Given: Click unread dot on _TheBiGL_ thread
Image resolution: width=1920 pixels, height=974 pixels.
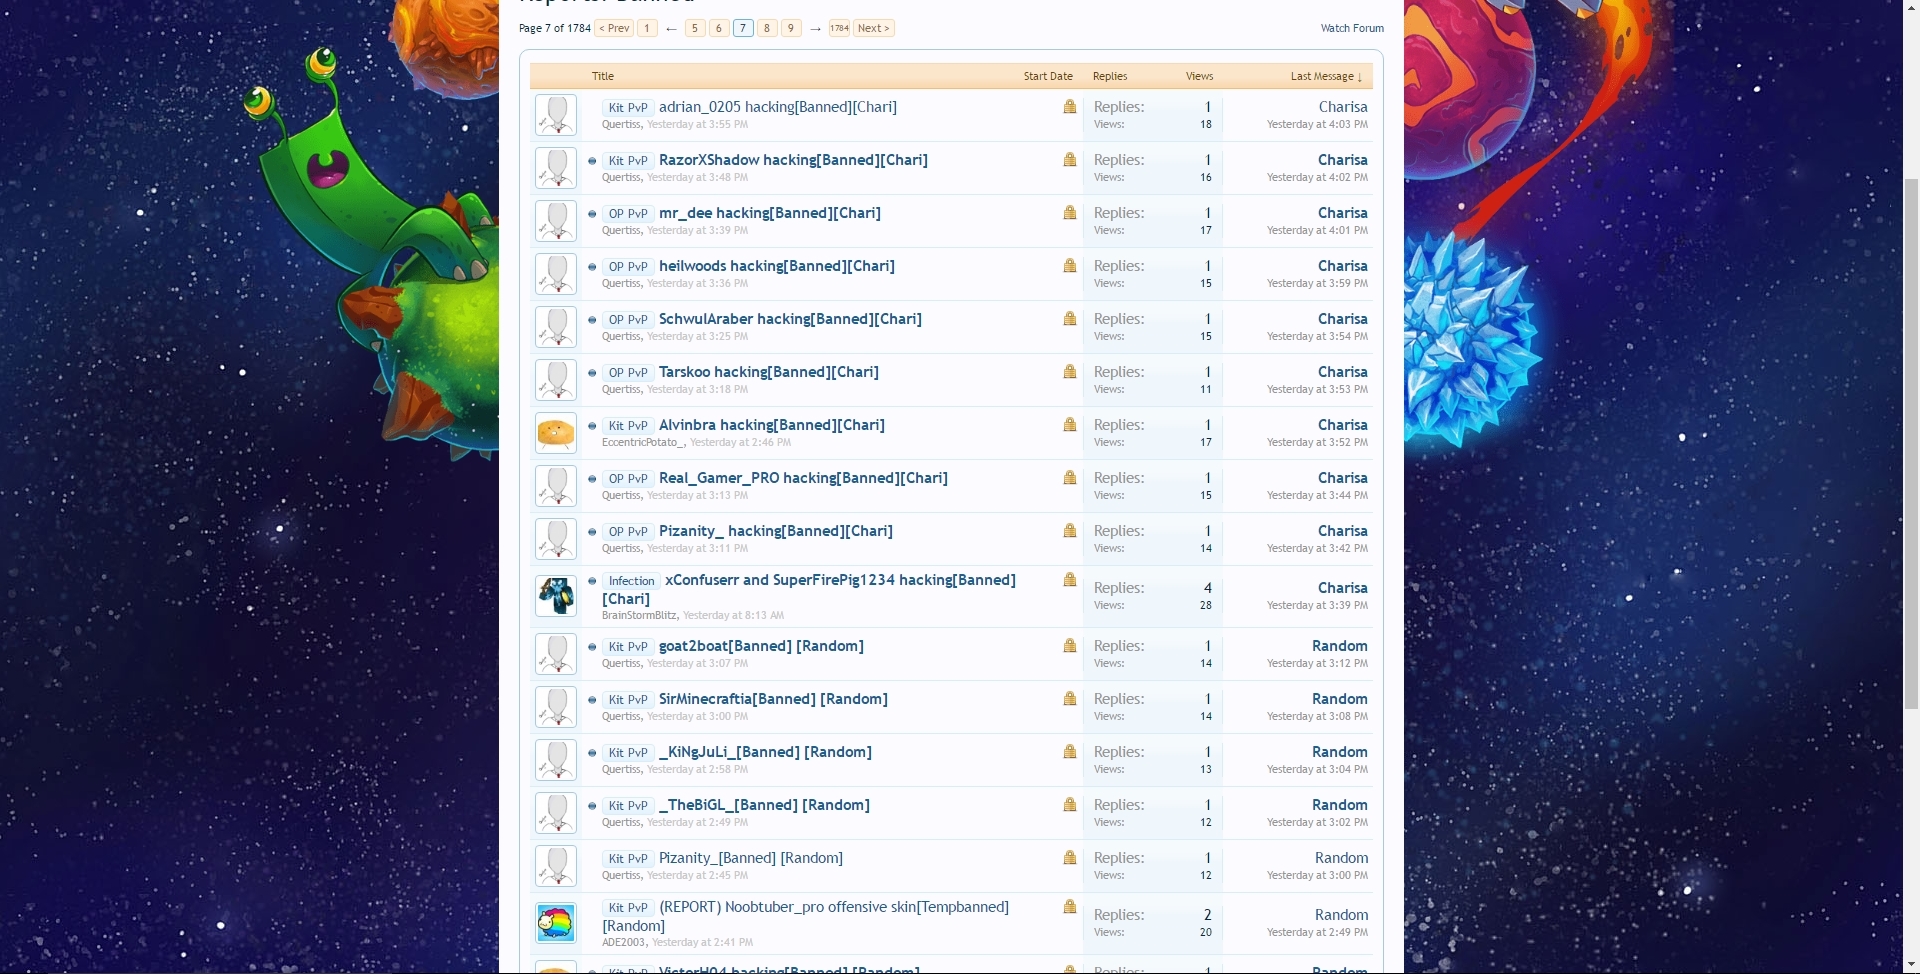Looking at the screenshot, I should point(592,806).
